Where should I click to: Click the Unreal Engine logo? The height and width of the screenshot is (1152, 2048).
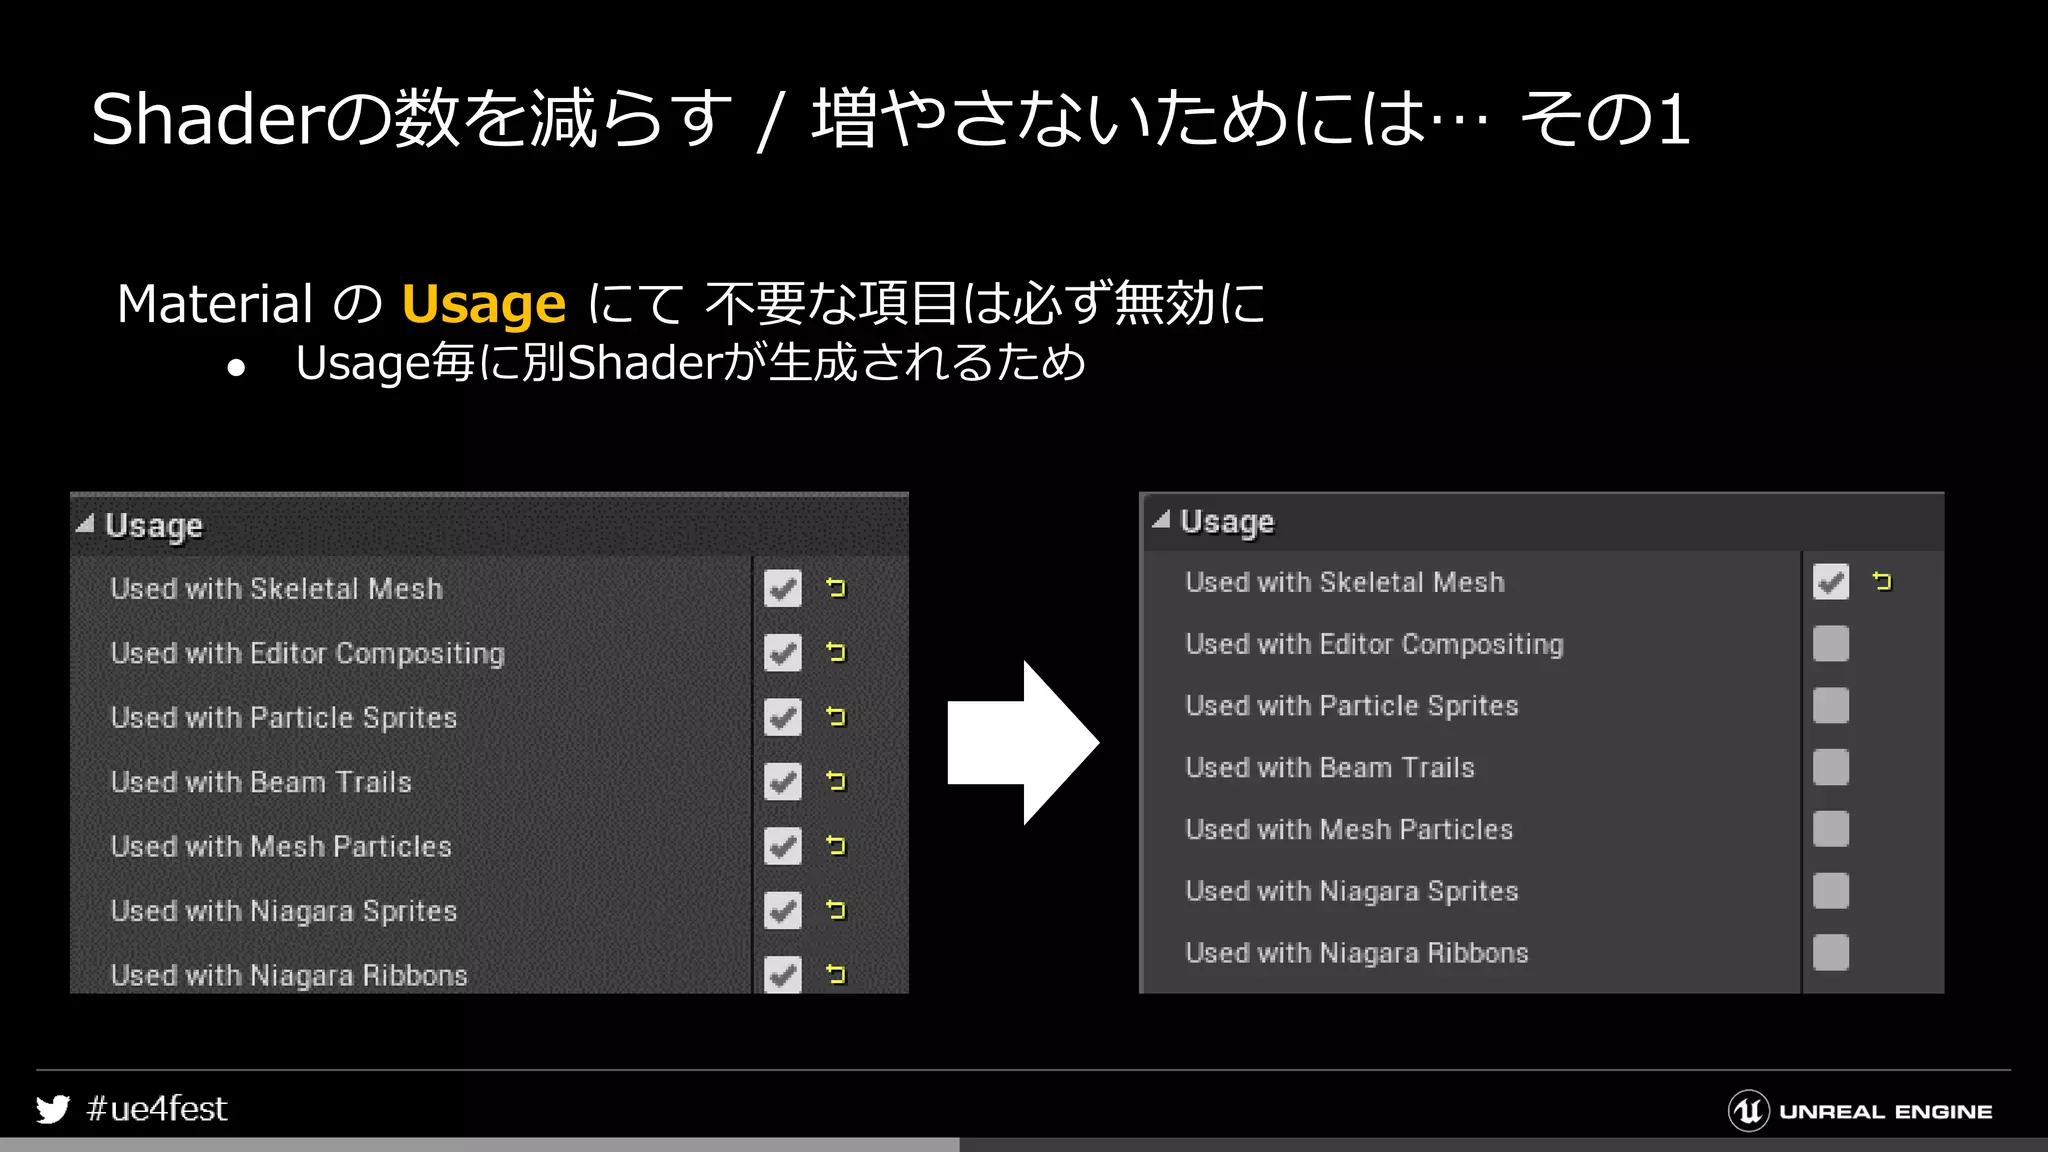click(1860, 1111)
